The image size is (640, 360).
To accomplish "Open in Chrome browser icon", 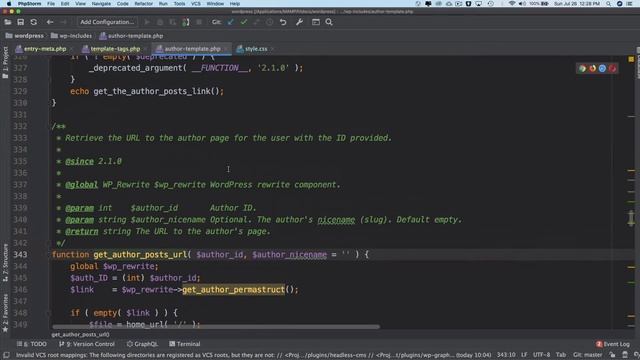I will pyautogui.click(x=582, y=69).
